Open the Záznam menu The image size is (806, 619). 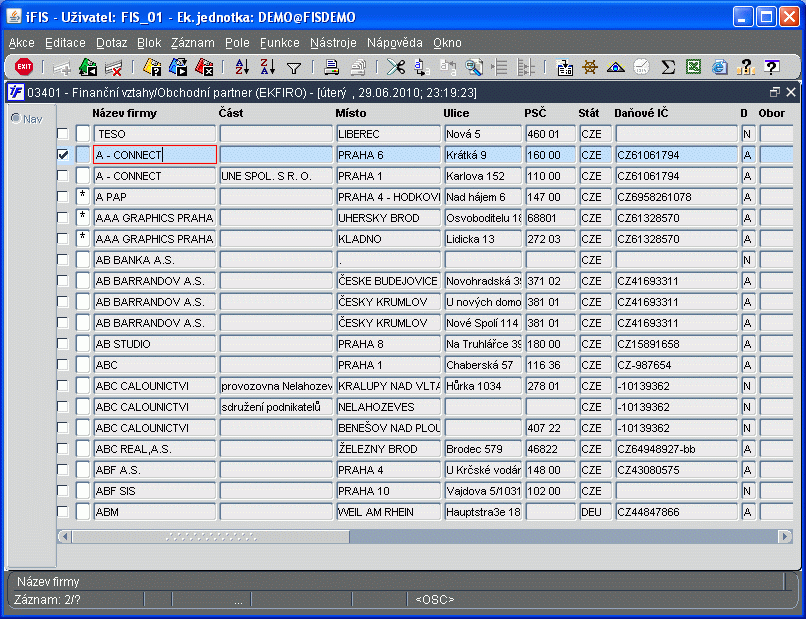point(193,43)
